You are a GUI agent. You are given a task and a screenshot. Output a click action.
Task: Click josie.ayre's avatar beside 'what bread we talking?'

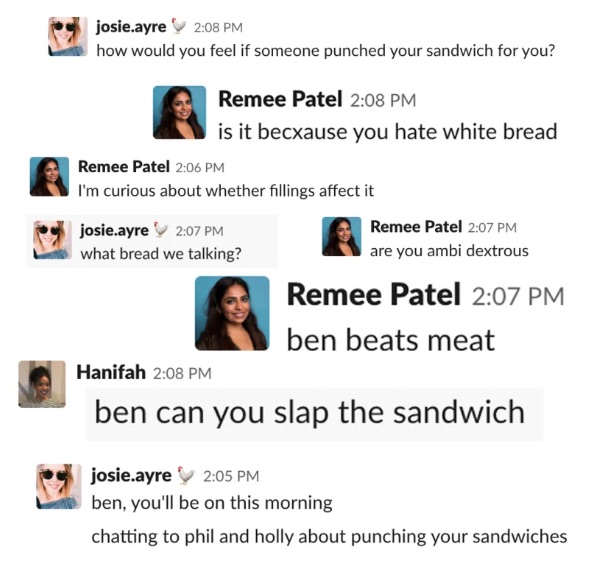pyautogui.click(x=52, y=240)
